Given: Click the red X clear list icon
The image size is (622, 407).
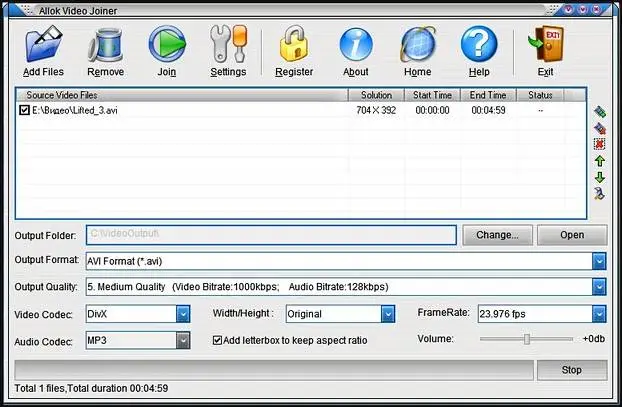Looking at the screenshot, I should (x=600, y=144).
